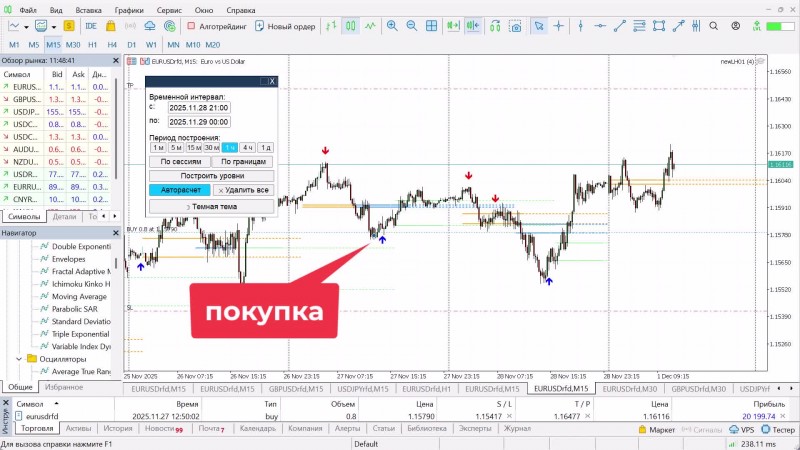Click the По сессиям button
Viewport: 800px width, 450px height.
(181, 162)
